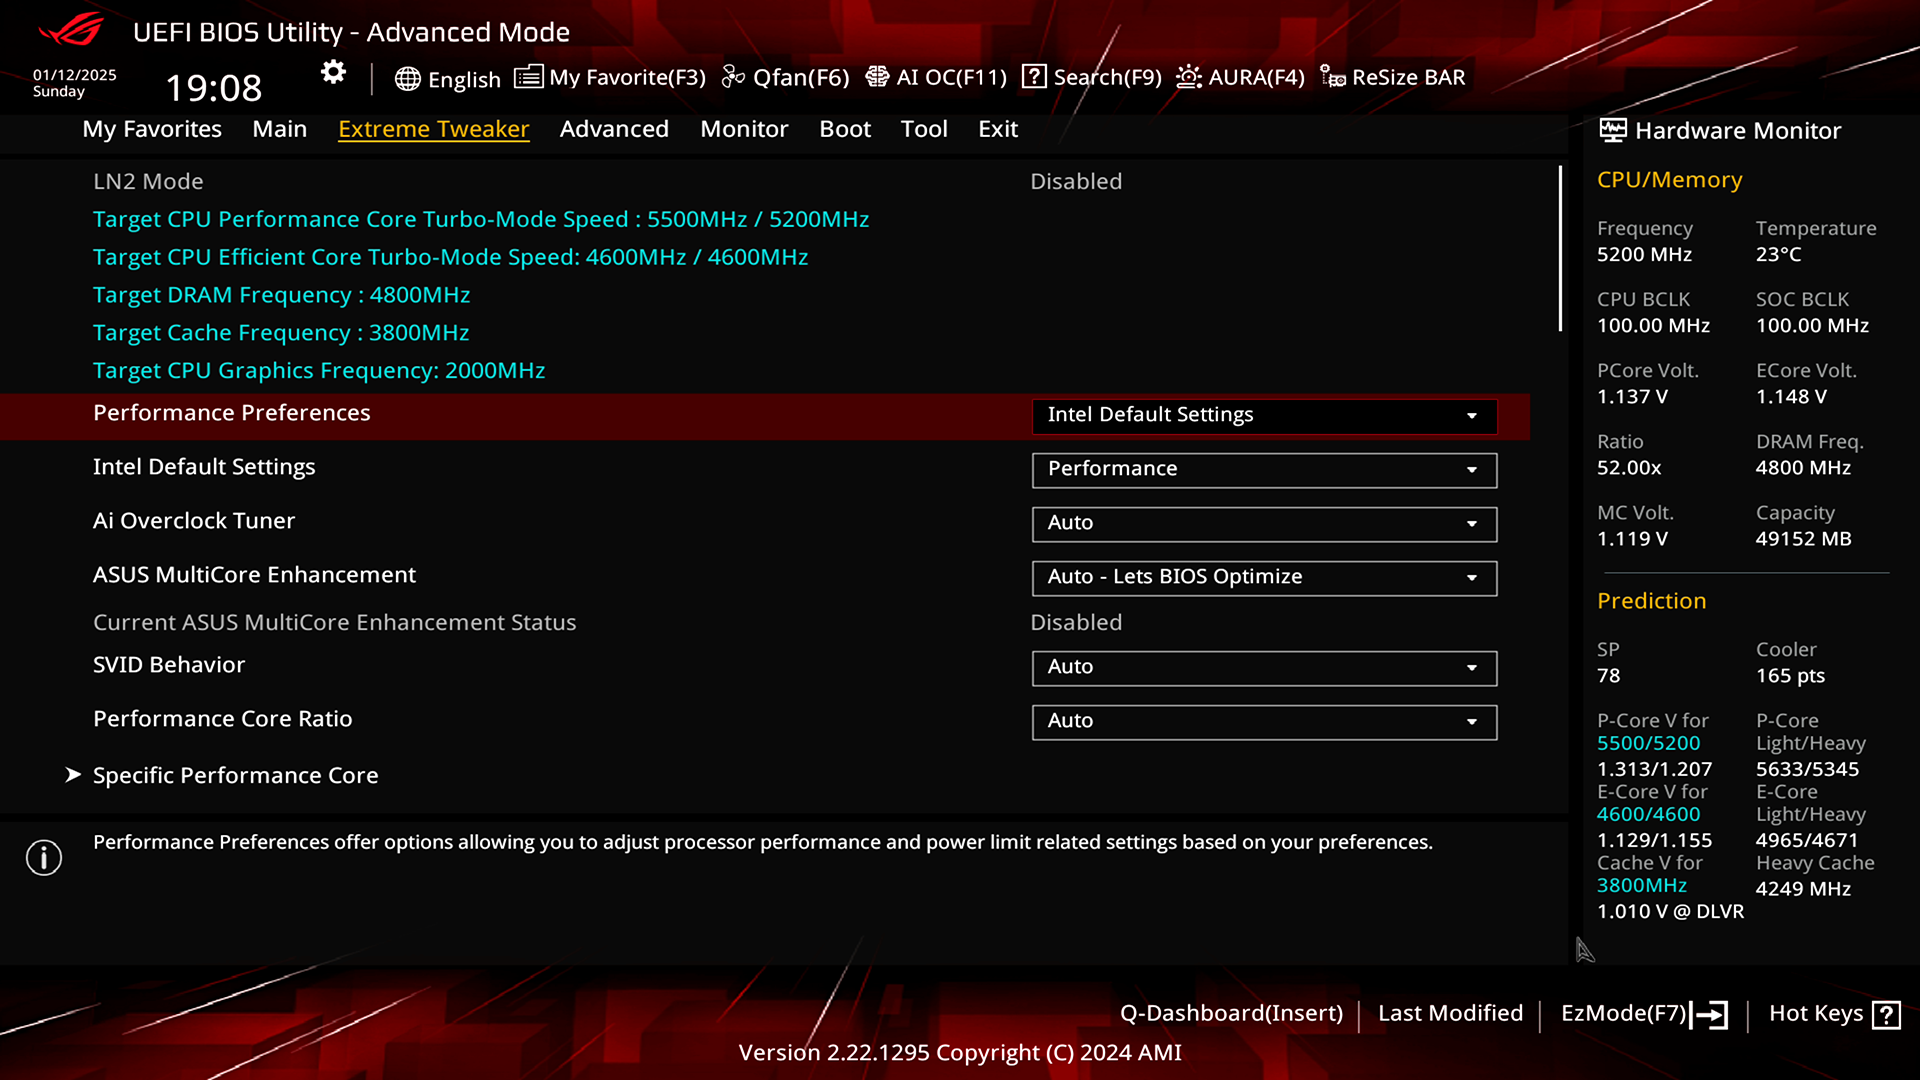Open Q-Dashboard button

[x=1231, y=1013]
